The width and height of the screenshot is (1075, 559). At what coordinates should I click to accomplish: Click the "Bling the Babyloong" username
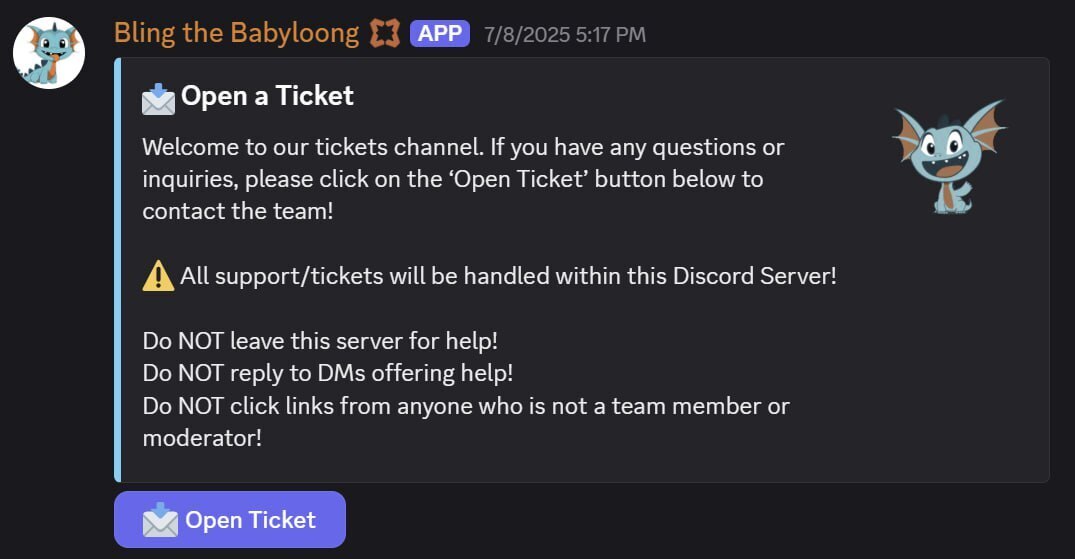[x=236, y=33]
